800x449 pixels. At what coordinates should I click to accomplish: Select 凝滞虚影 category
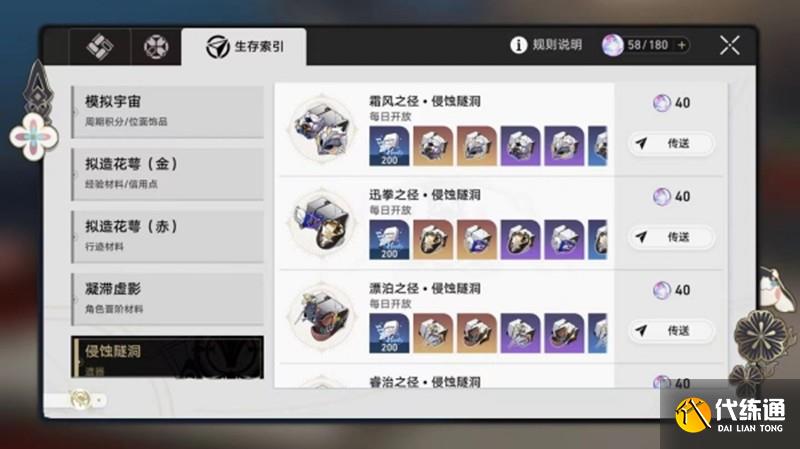point(168,299)
